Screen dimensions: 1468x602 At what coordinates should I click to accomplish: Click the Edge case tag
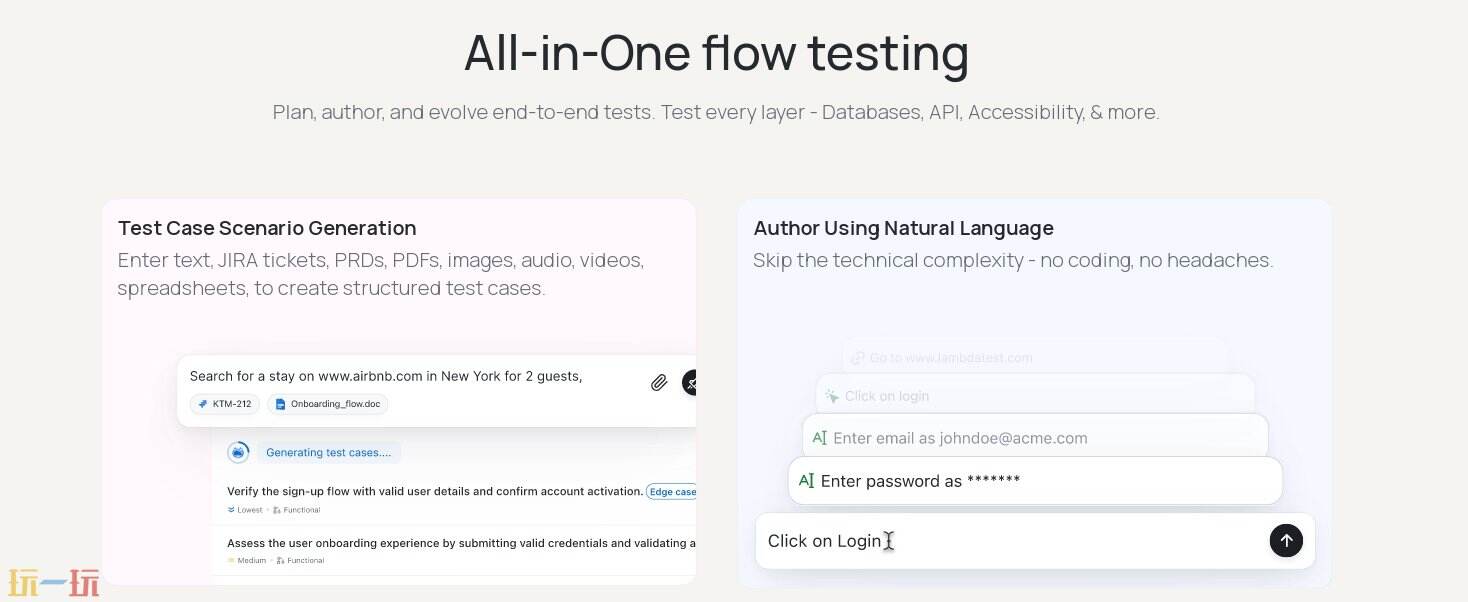[671, 491]
